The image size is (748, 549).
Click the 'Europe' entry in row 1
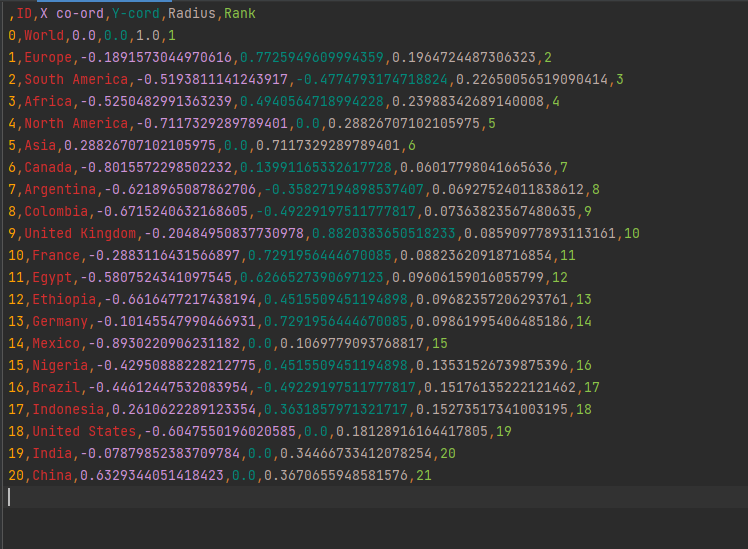point(47,58)
